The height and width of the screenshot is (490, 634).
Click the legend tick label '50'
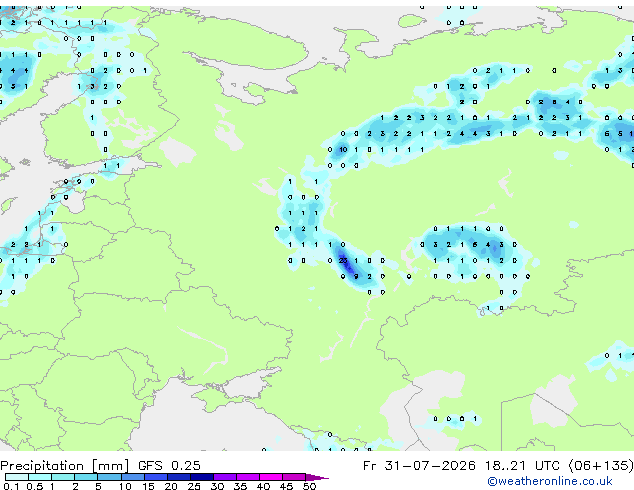[x=309, y=486]
